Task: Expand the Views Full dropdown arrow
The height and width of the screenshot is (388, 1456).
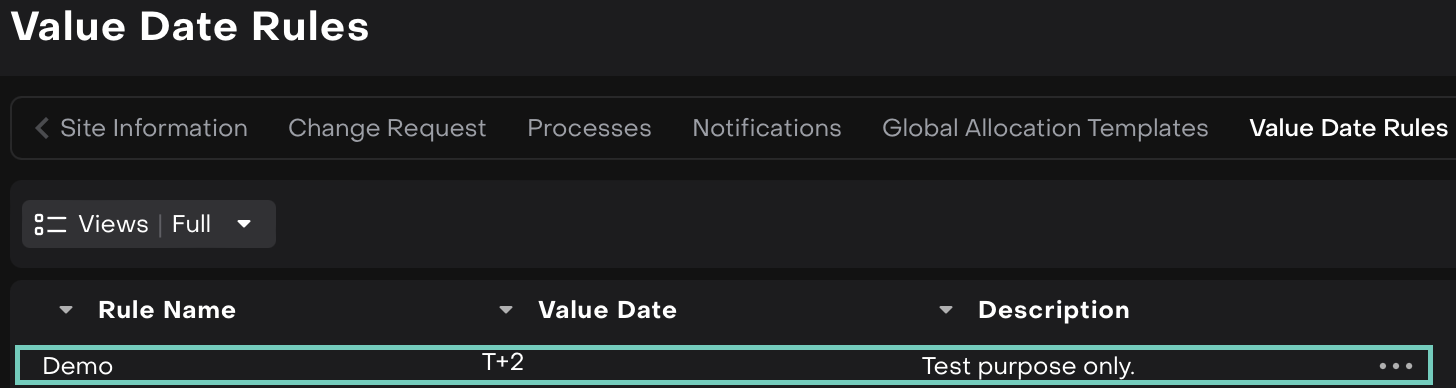Action: tap(244, 224)
